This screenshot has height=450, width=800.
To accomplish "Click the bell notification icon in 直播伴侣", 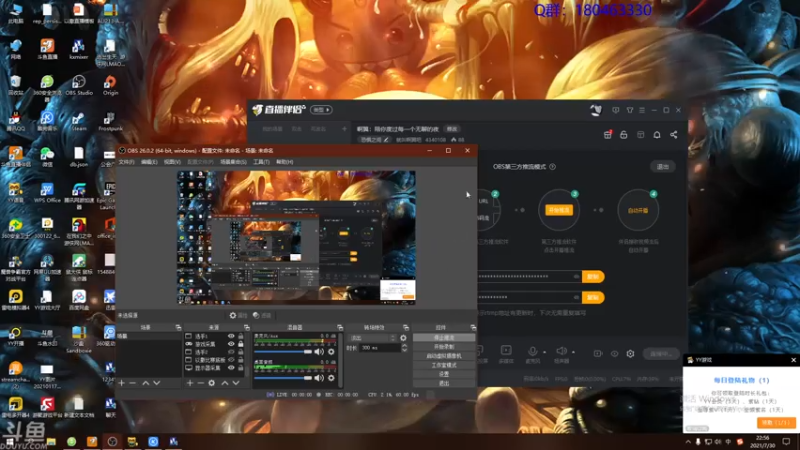I will tap(657, 135).
